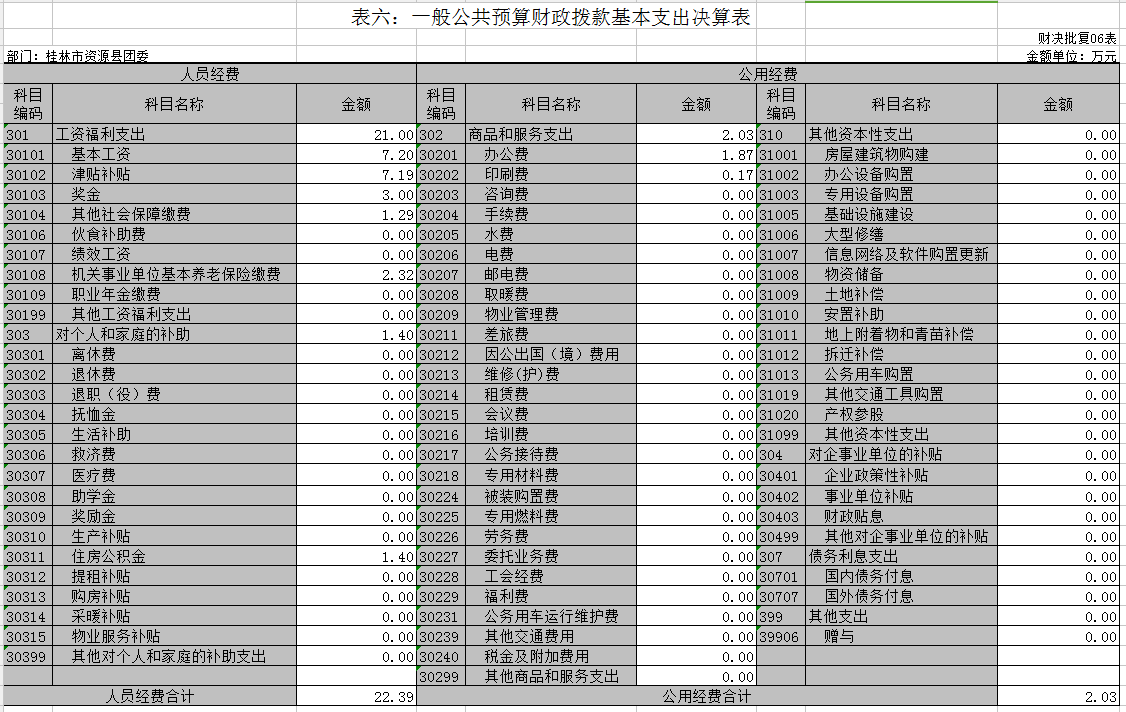Click the 工资福利支出 amount cell showing 21.00

pyautogui.click(x=356, y=135)
